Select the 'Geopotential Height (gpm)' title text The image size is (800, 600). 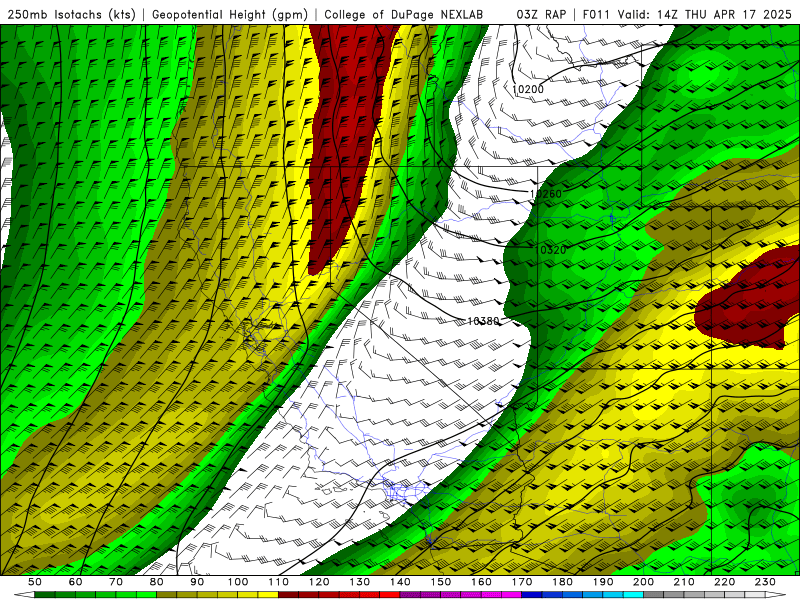pos(230,14)
